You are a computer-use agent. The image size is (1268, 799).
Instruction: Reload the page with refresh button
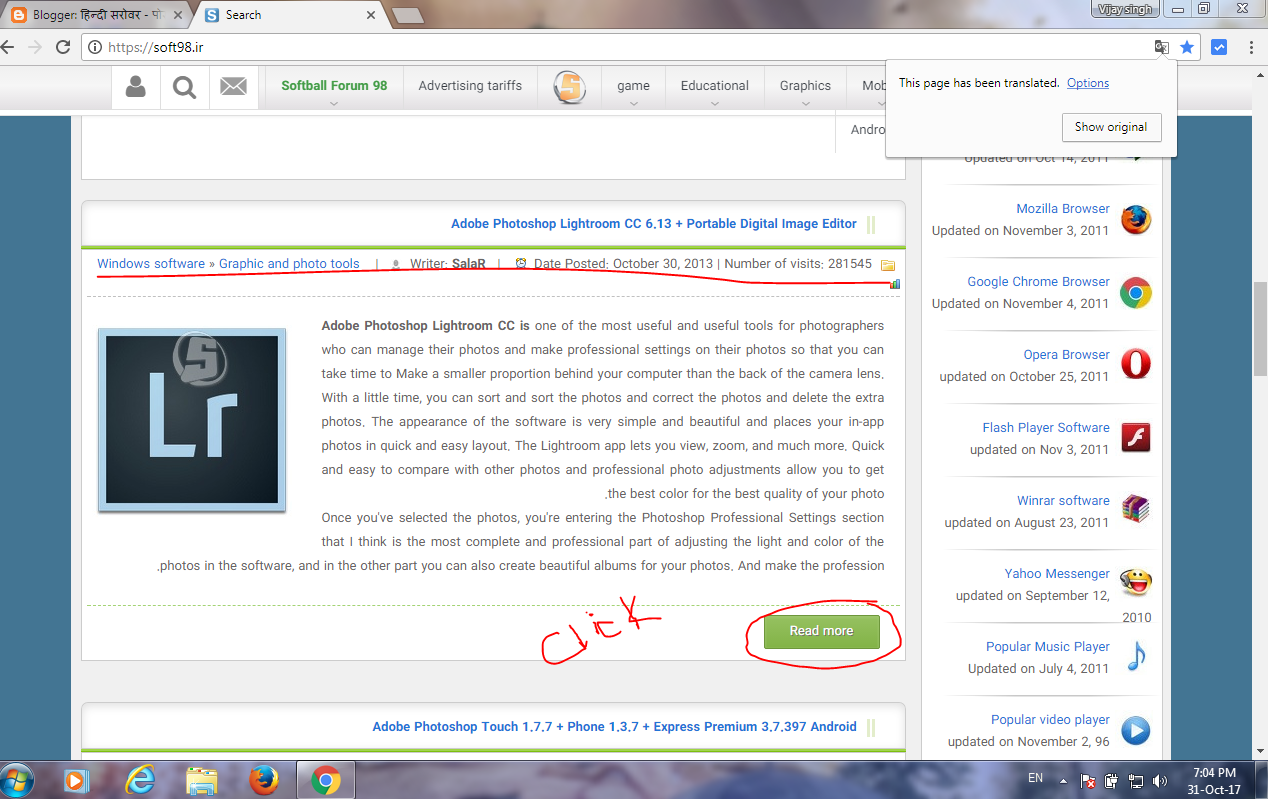(63, 47)
